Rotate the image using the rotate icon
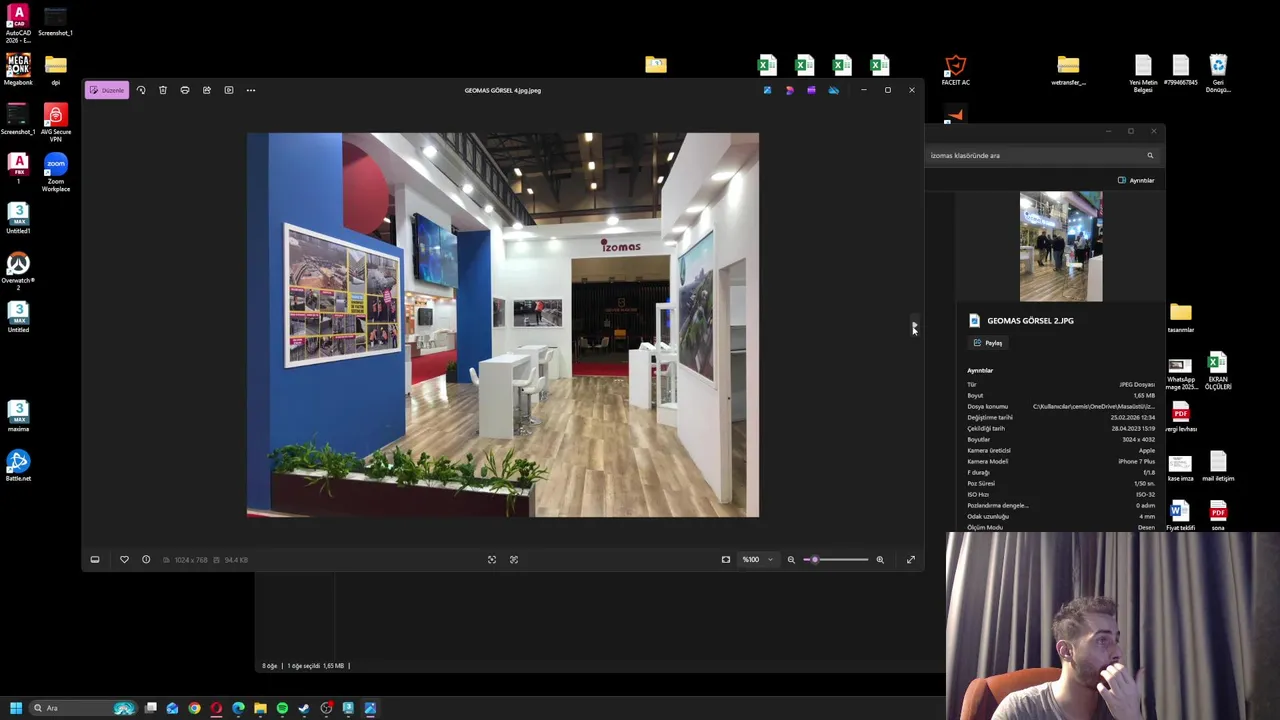Image resolution: width=1280 pixels, height=720 pixels. point(141,90)
